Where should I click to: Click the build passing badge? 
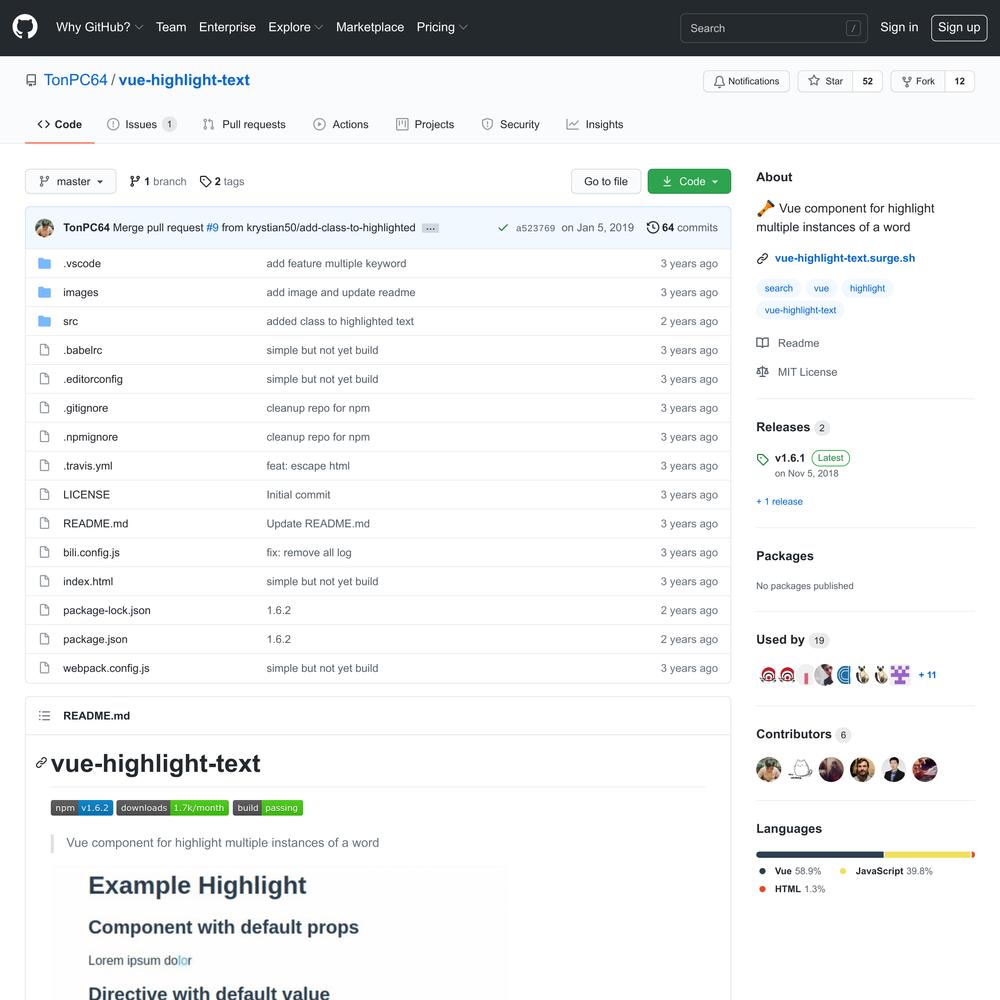pyautogui.click(x=268, y=808)
